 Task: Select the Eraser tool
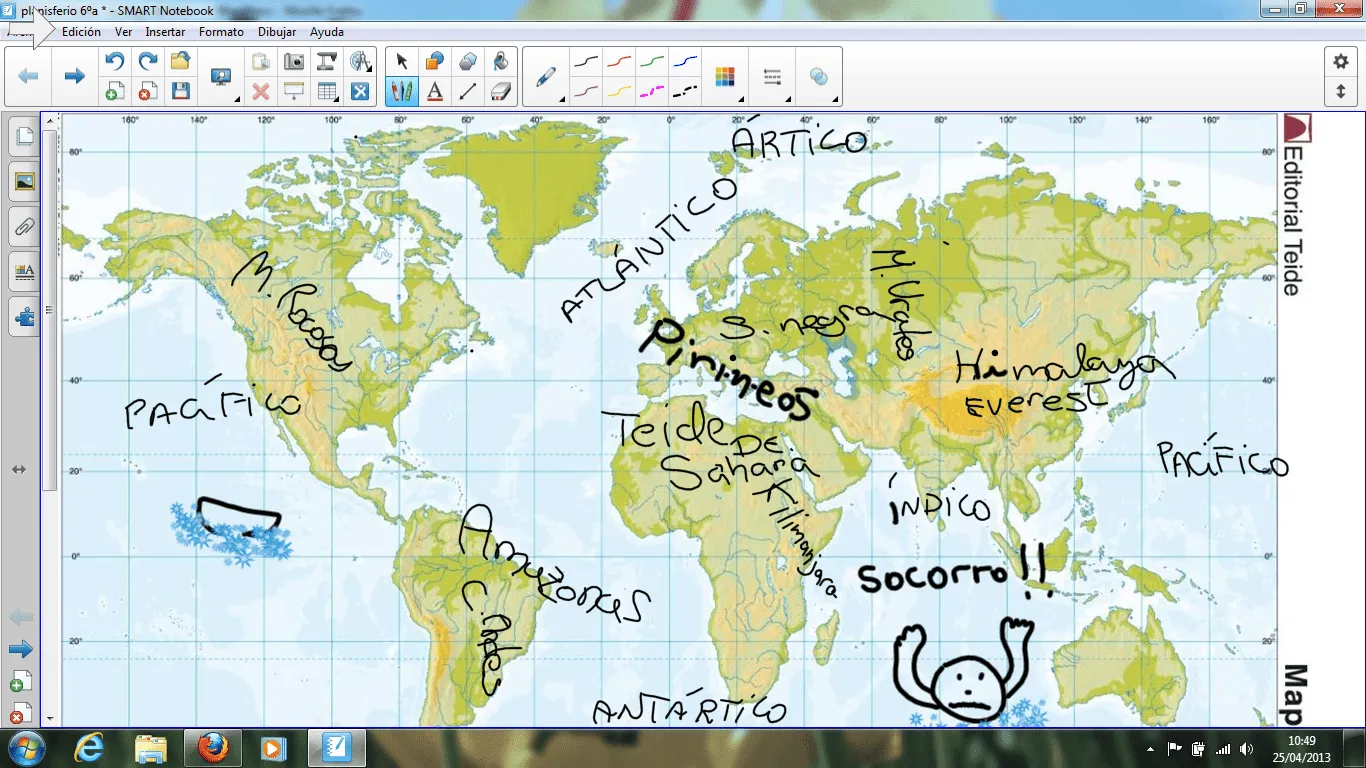[500, 92]
